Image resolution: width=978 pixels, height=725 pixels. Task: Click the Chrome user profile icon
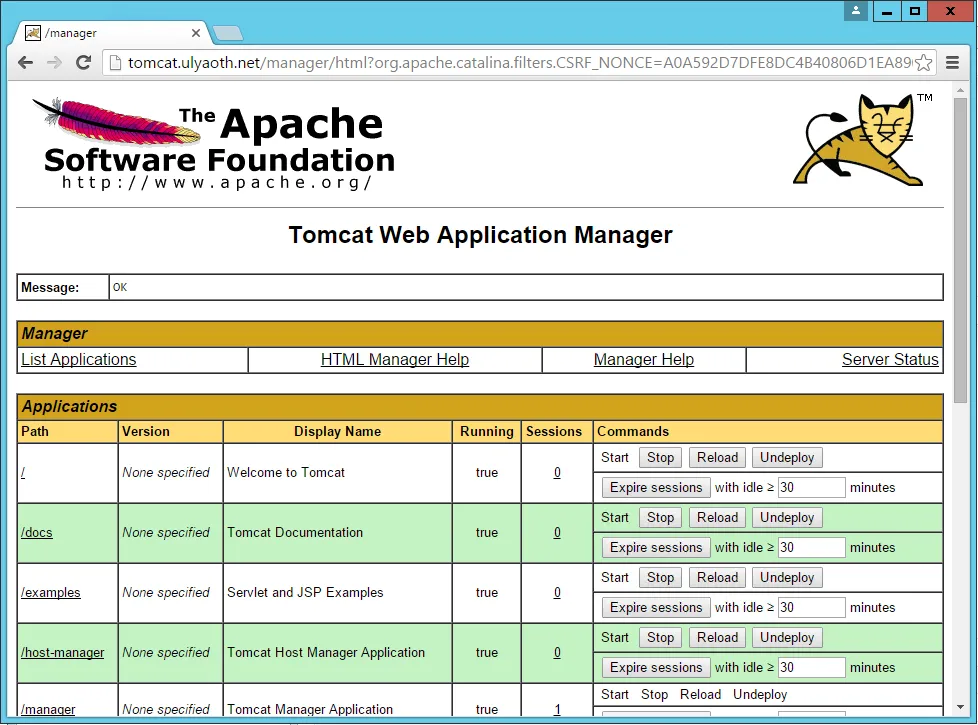click(855, 11)
